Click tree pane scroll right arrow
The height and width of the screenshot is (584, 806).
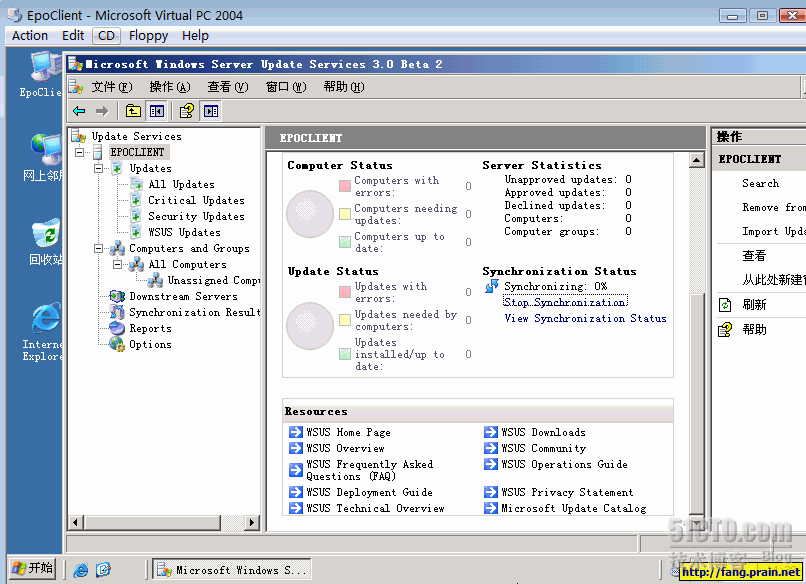[251, 523]
